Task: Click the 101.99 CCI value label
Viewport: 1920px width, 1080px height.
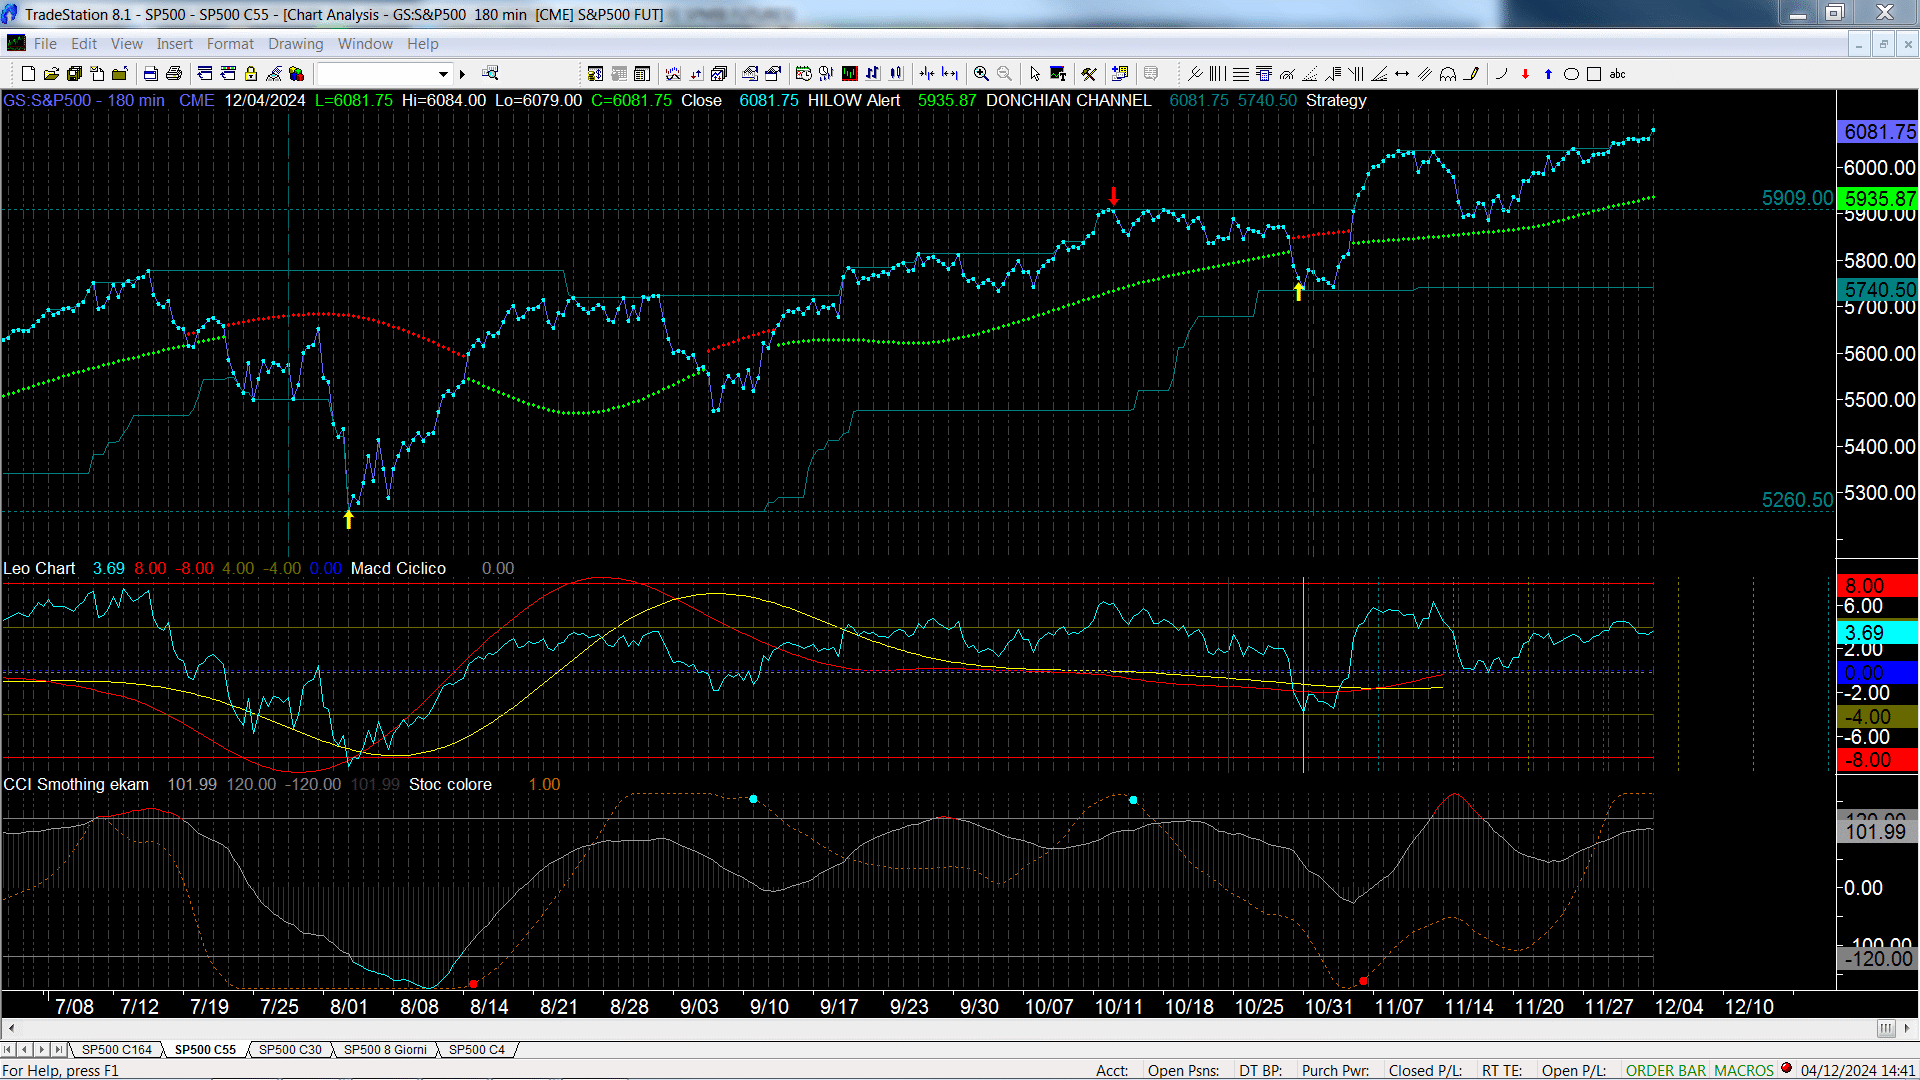Action: tap(1878, 832)
